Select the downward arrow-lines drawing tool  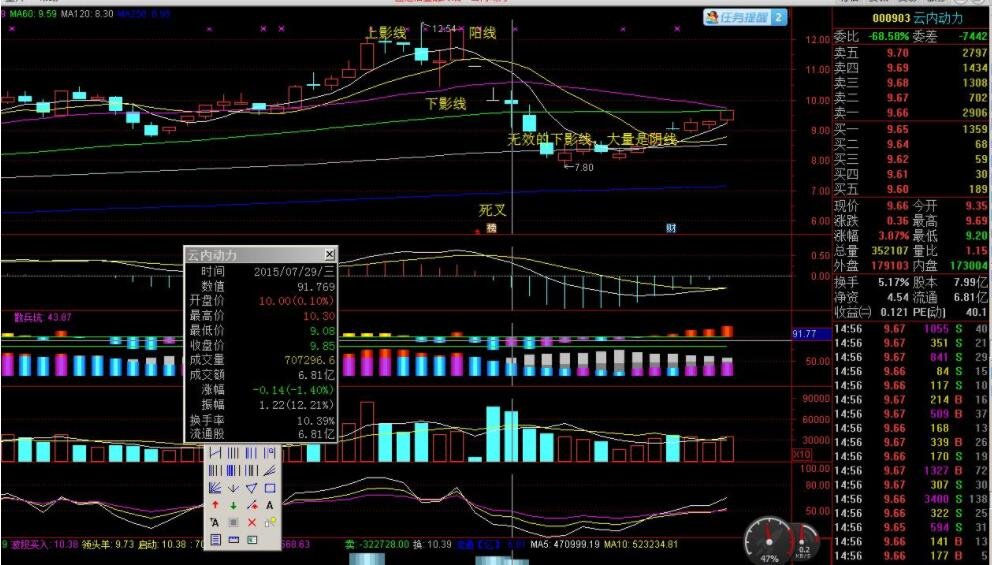tap(233, 488)
